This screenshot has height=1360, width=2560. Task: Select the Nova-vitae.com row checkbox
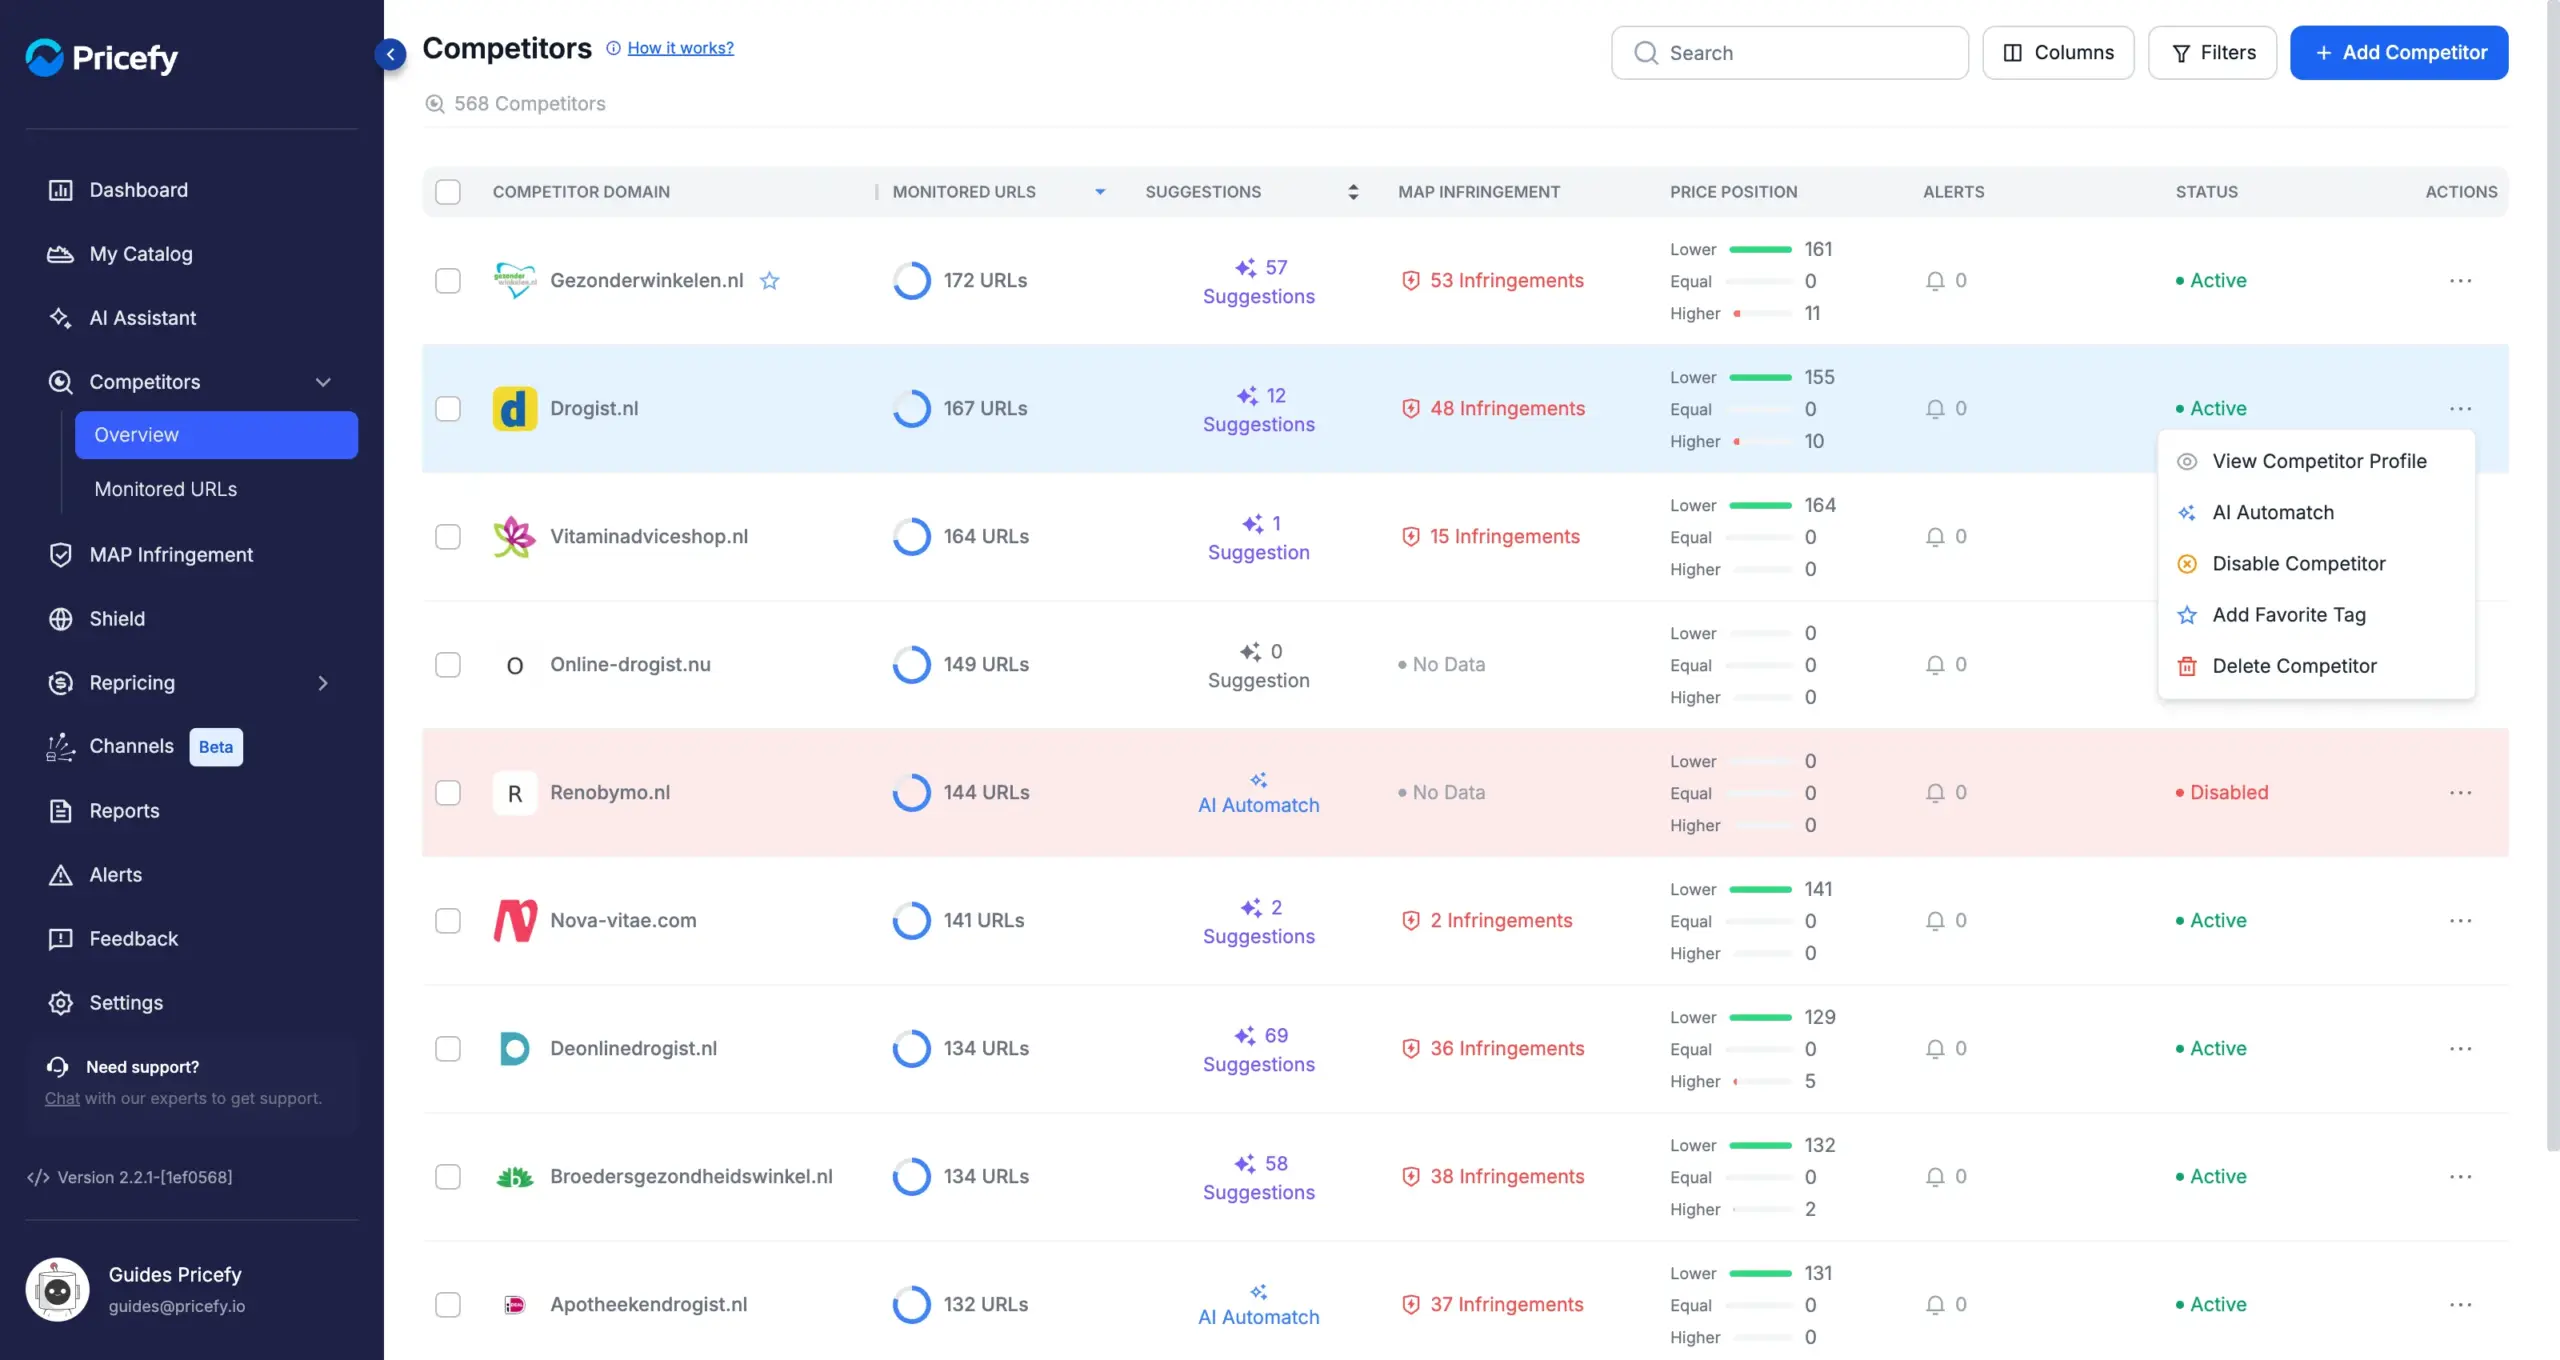pyautogui.click(x=448, y=921)
